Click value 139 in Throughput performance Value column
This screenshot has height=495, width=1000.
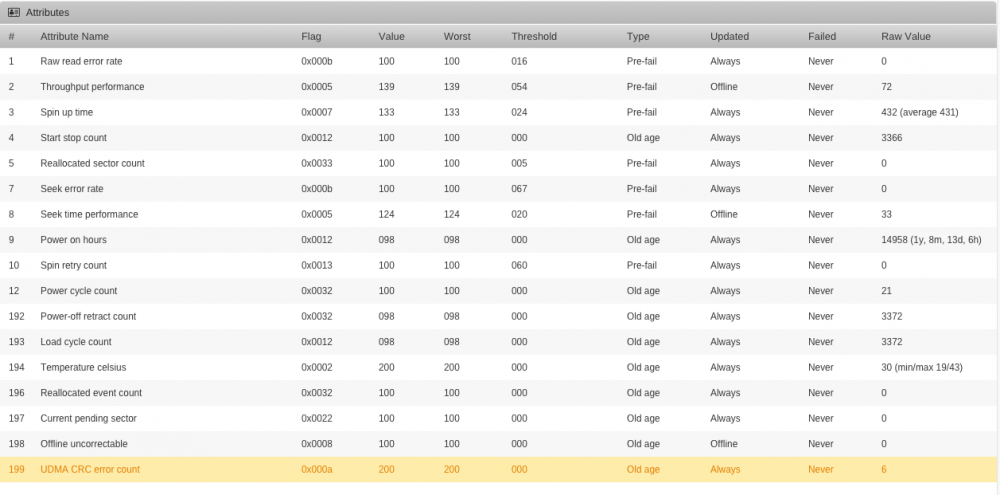(386, 87)
